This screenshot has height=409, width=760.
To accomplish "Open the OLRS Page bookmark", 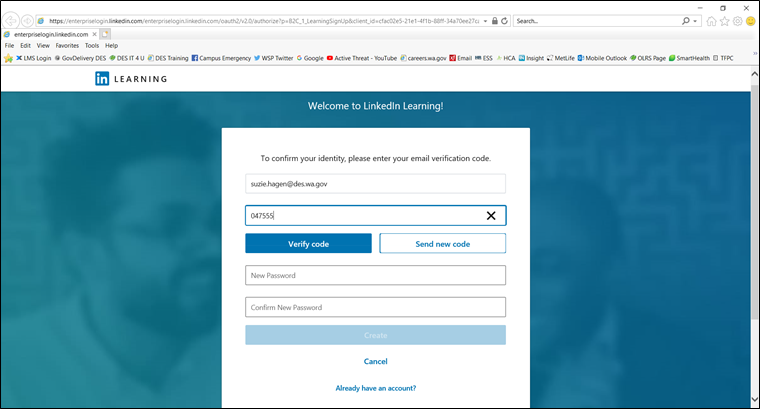I will (648, 58).
